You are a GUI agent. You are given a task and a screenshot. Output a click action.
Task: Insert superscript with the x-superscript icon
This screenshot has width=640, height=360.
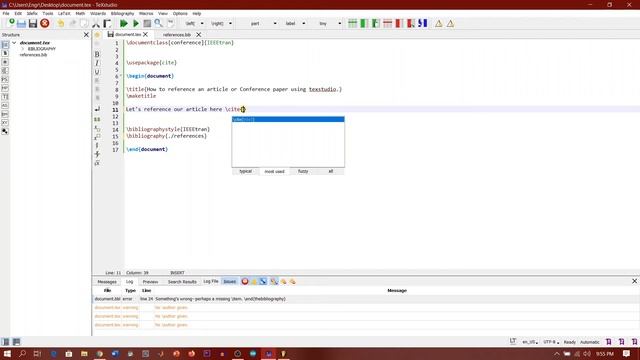pos(97,137)
